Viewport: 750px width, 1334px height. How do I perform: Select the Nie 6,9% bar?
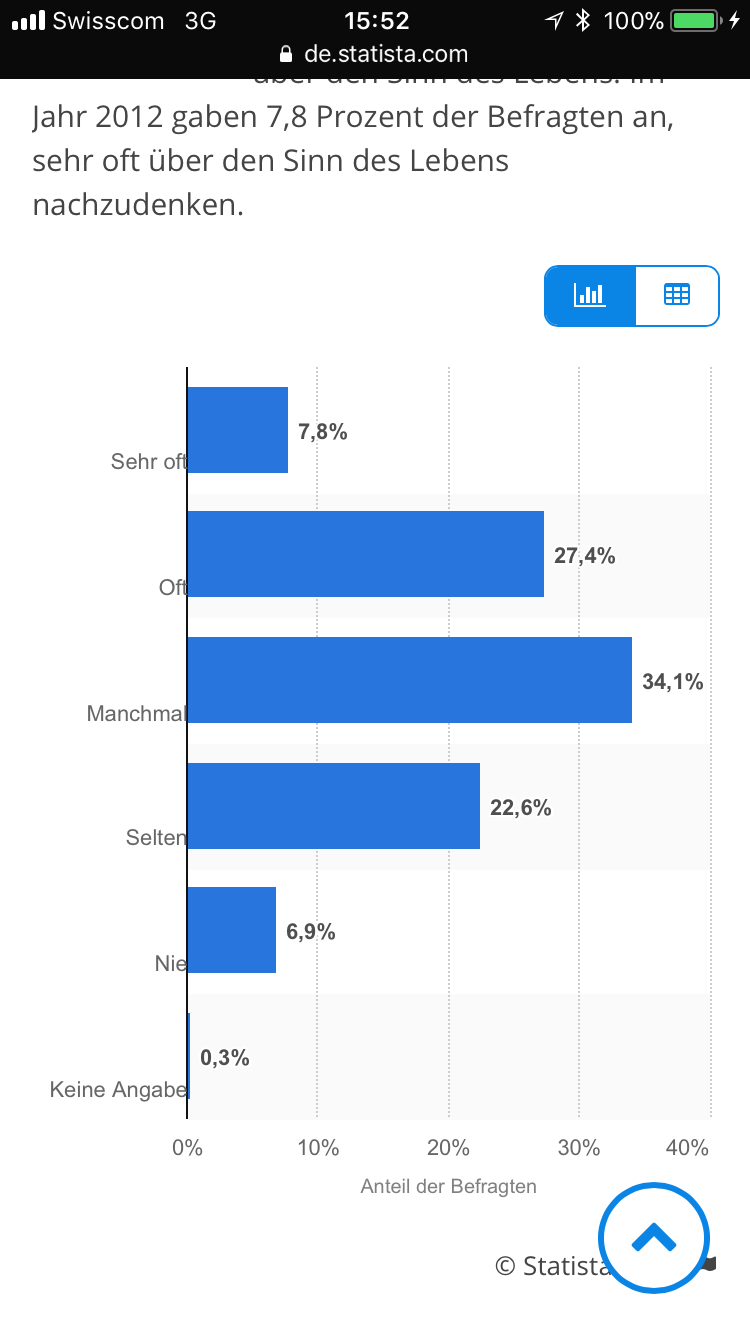232,930
